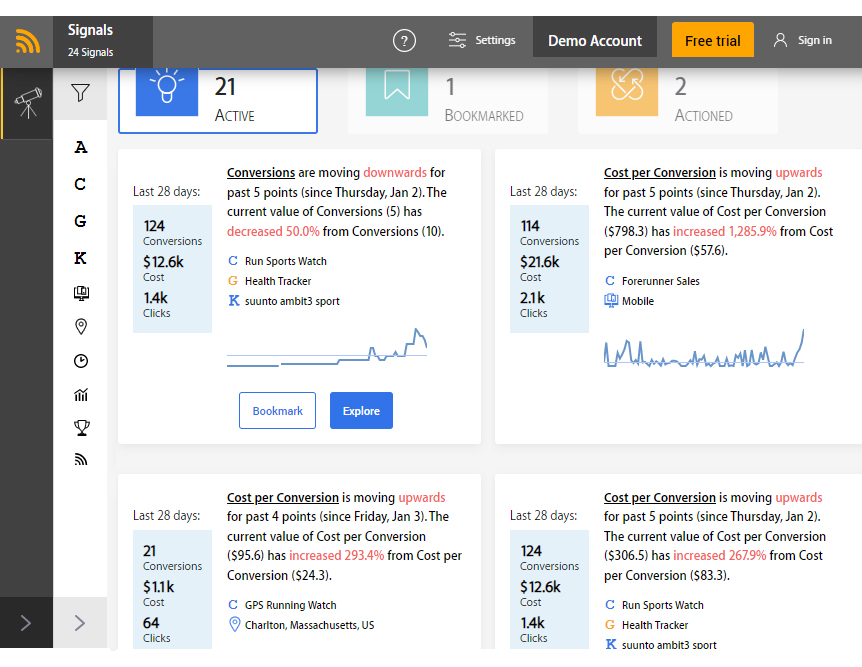Click '64 Clicks' stat
862x667 pixels.
pyautogui.click(x=156, y=630)
